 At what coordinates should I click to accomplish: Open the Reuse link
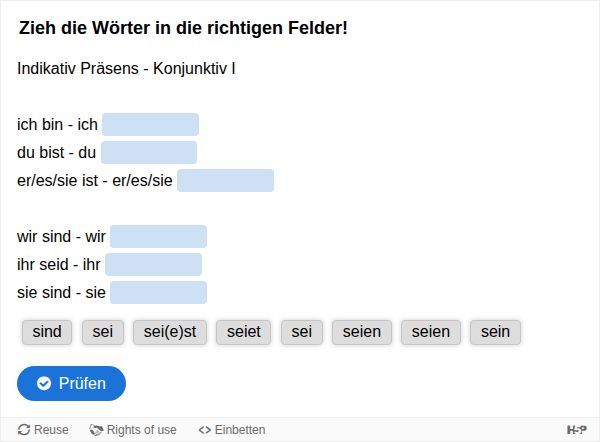pos(43,430)
